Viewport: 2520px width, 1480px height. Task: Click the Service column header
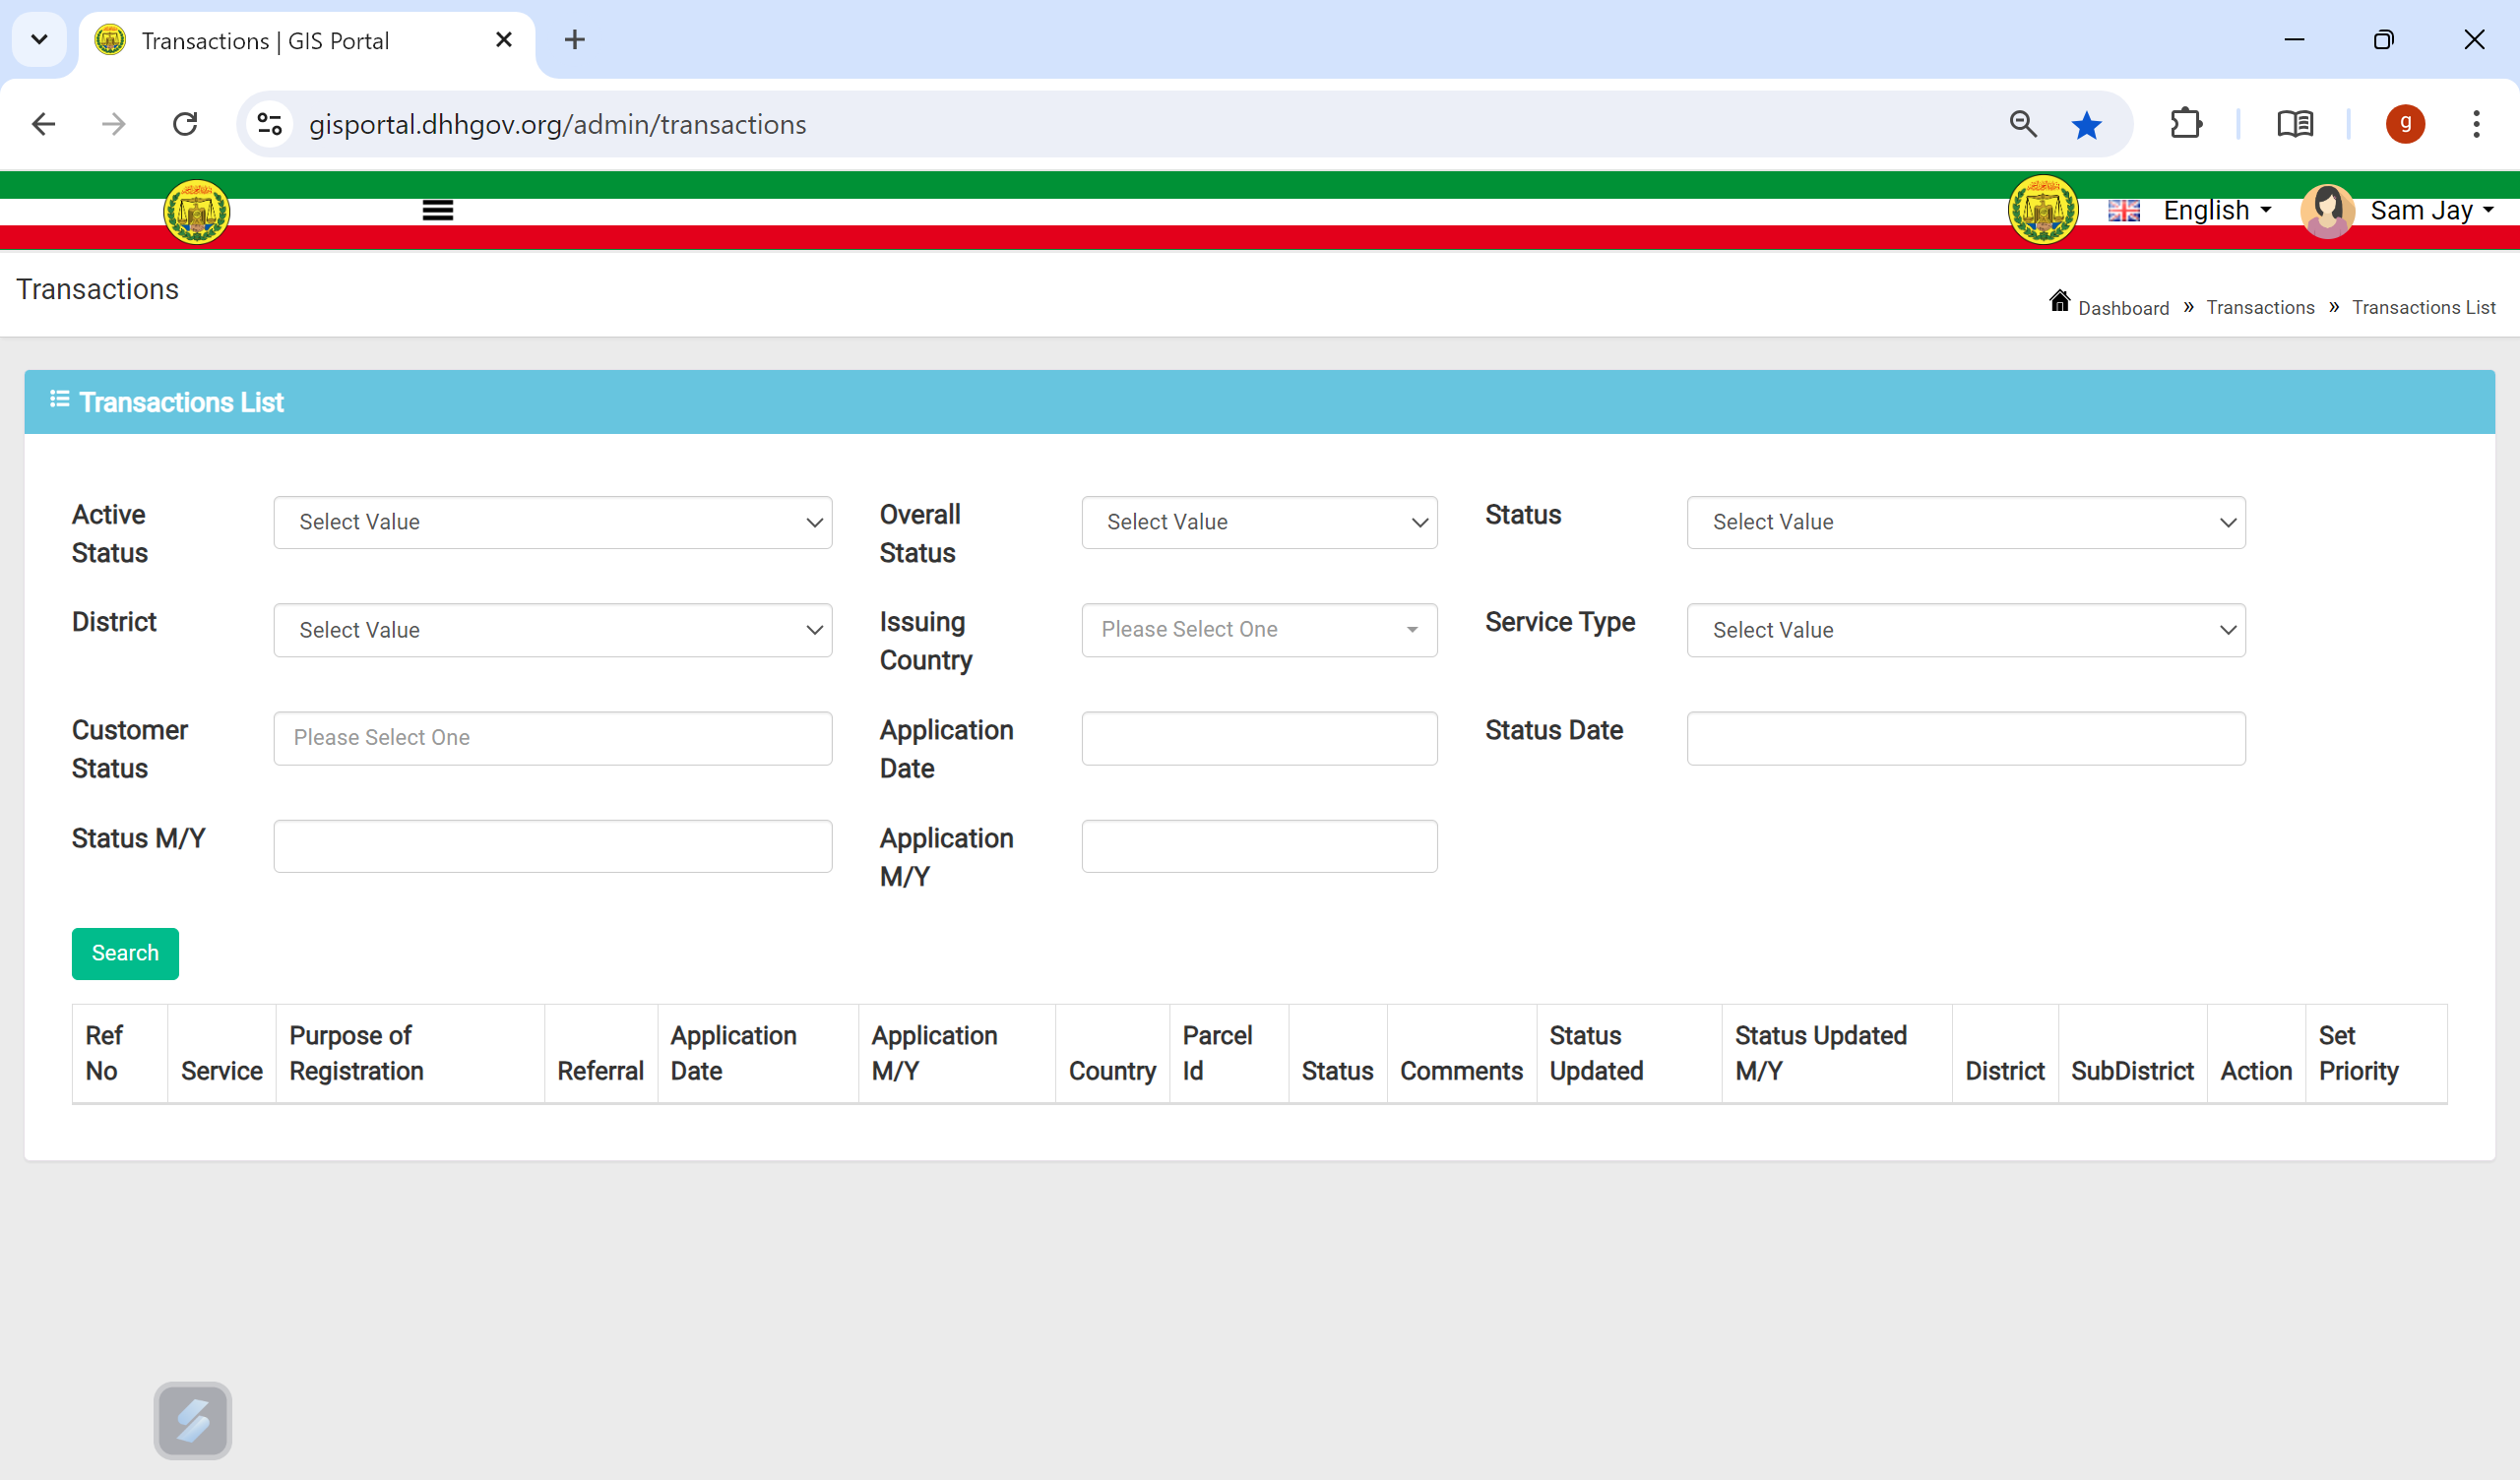tap(221, 1053)
